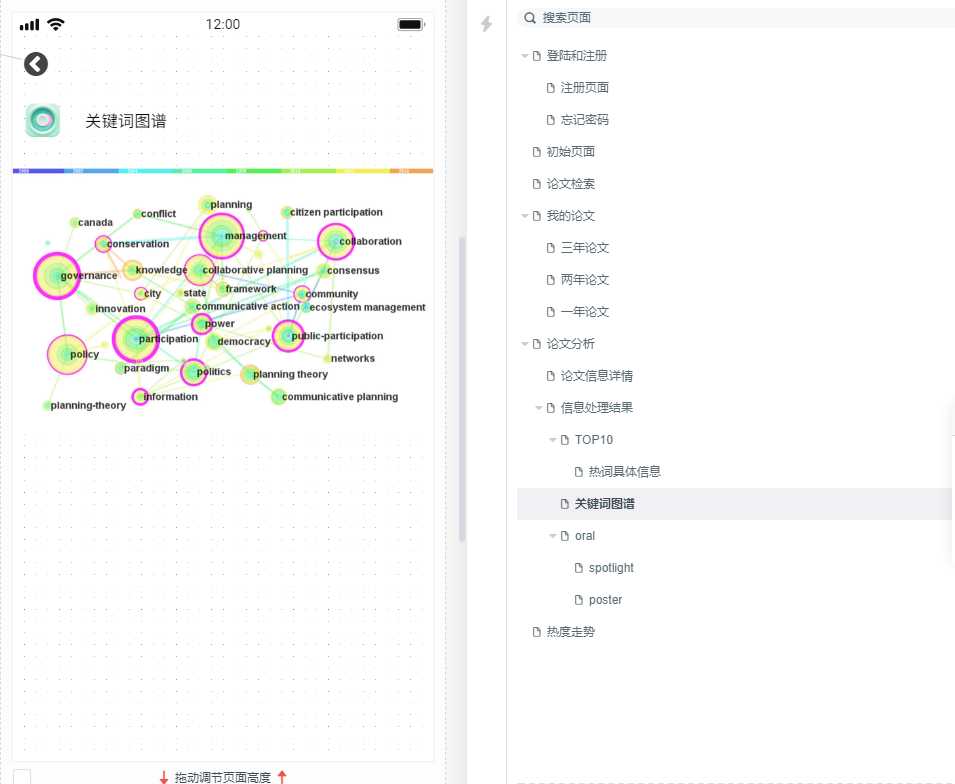The image size is (955, 784).
Task: Click the page icon beside 论文检索
Action: (537, 184)
